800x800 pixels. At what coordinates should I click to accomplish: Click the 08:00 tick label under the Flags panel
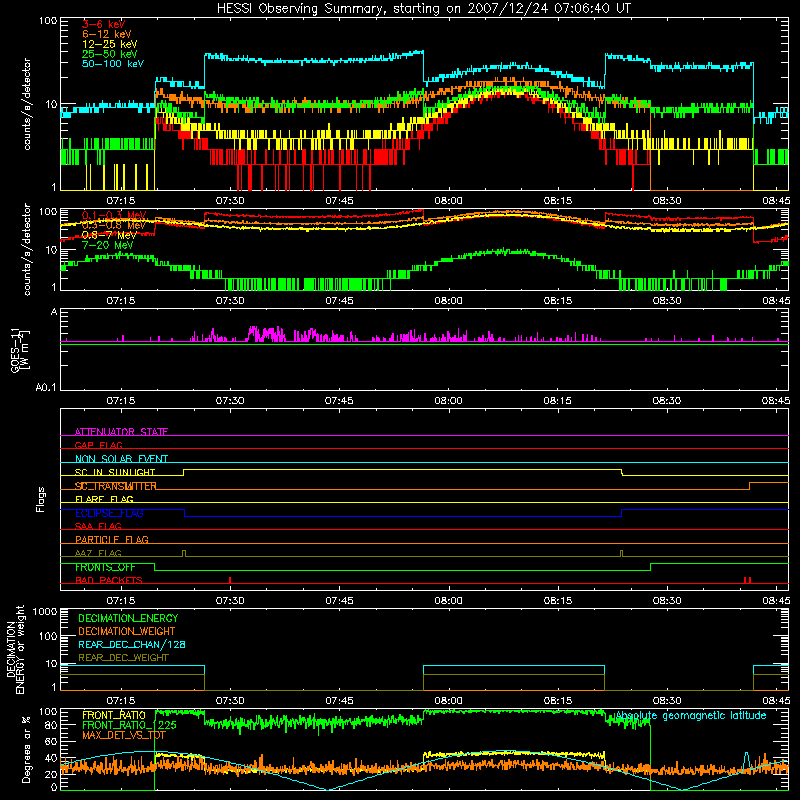(x=448, y=601)
